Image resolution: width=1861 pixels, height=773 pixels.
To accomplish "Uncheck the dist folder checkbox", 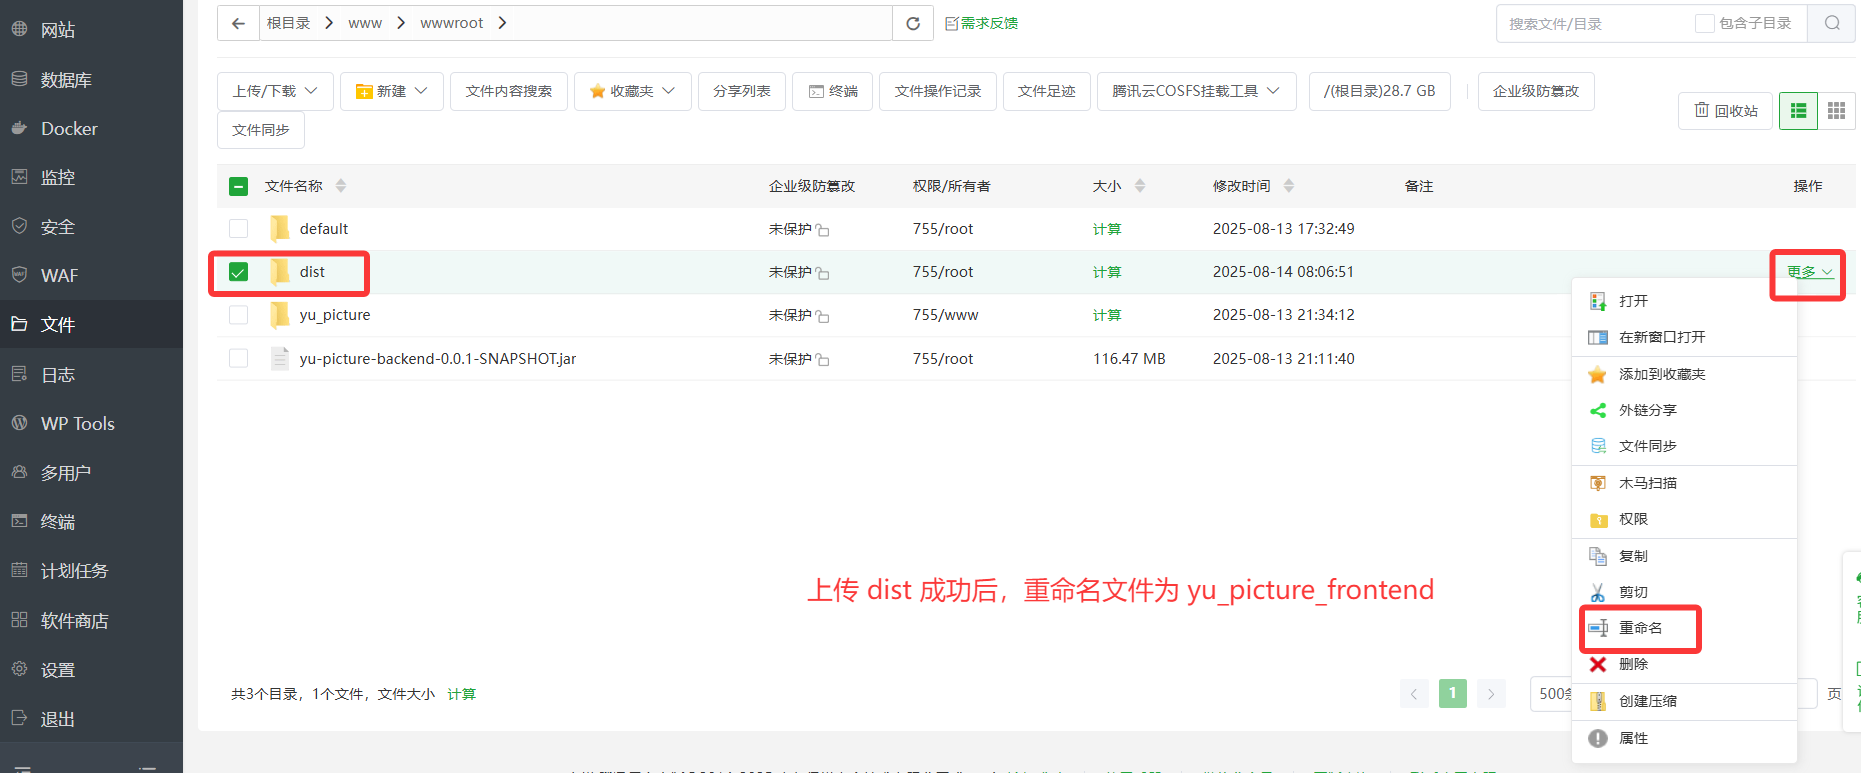I will pos(238,272).
